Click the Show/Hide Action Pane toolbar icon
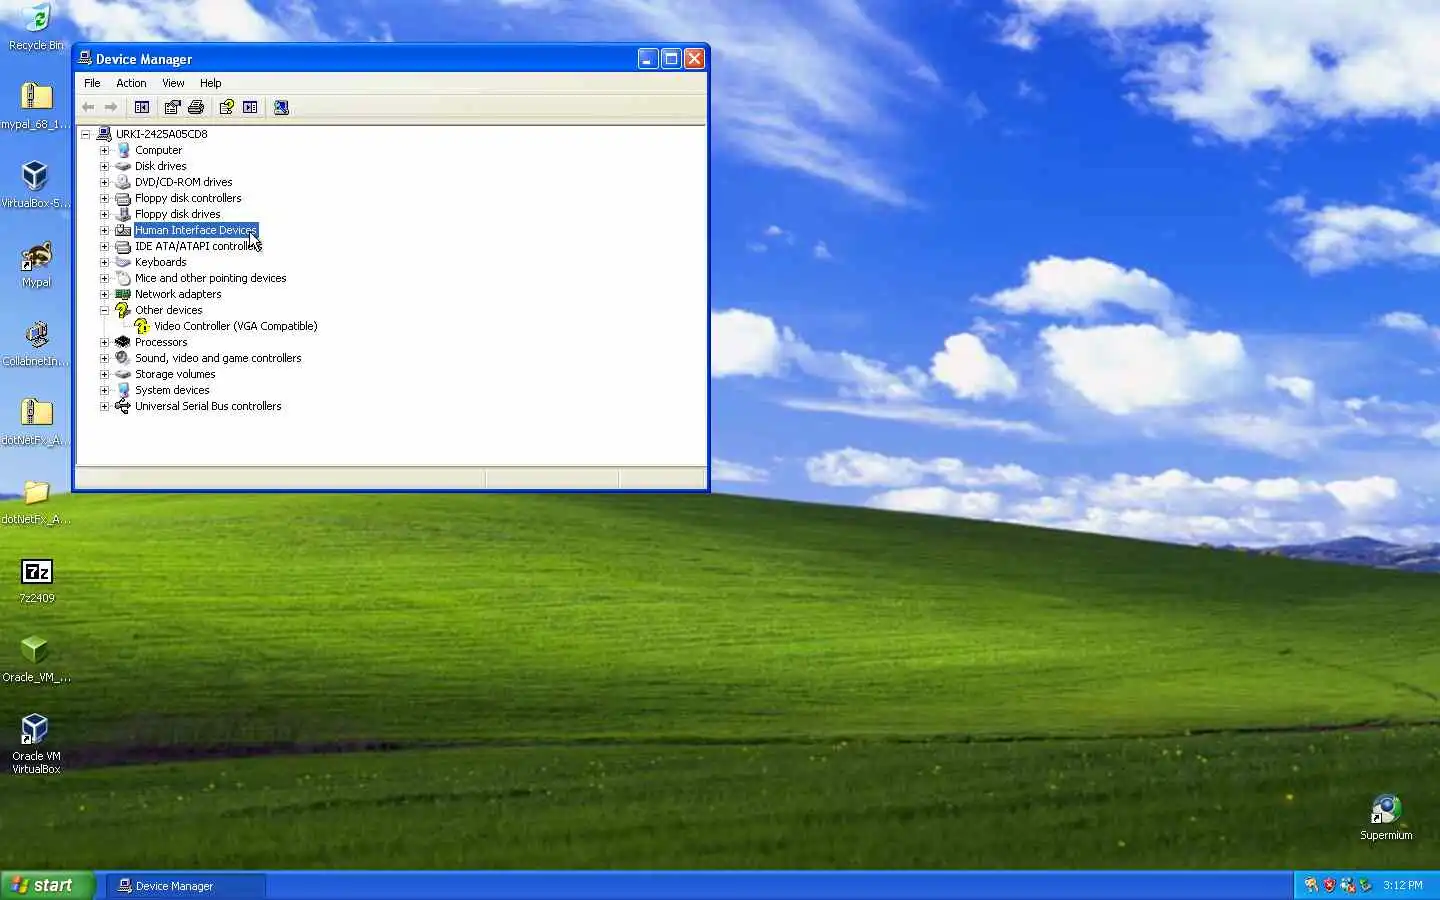This screenshot has height=900, width=1440. (x=250, y=107)
